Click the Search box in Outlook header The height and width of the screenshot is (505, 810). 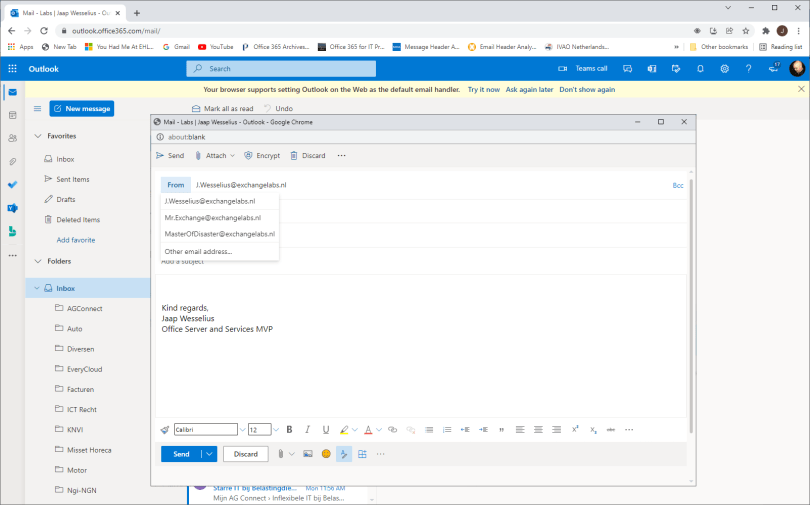tap(281, 68)
